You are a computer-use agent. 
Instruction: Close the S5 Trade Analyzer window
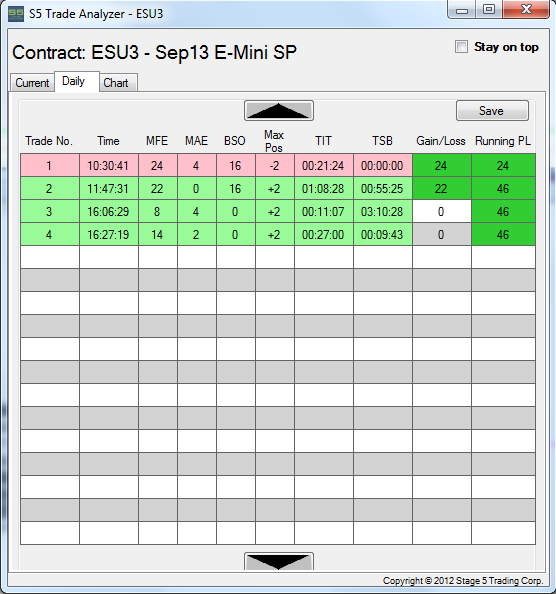526,9
